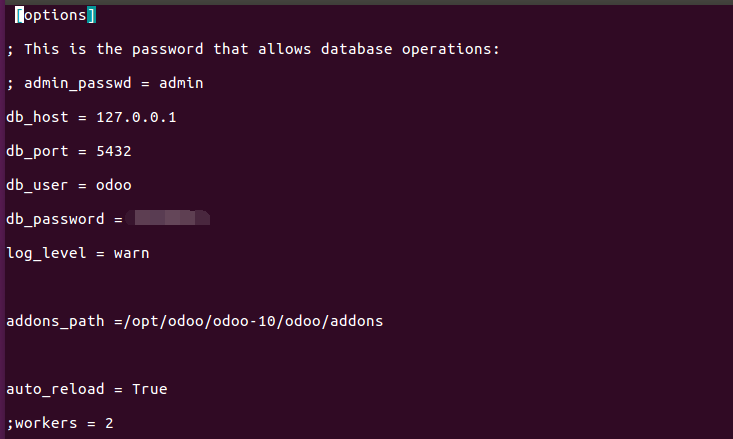The width and height of the screenshot is (733, 439).
Task: Click the auto_reload key name
Action: tap(55, 389)
